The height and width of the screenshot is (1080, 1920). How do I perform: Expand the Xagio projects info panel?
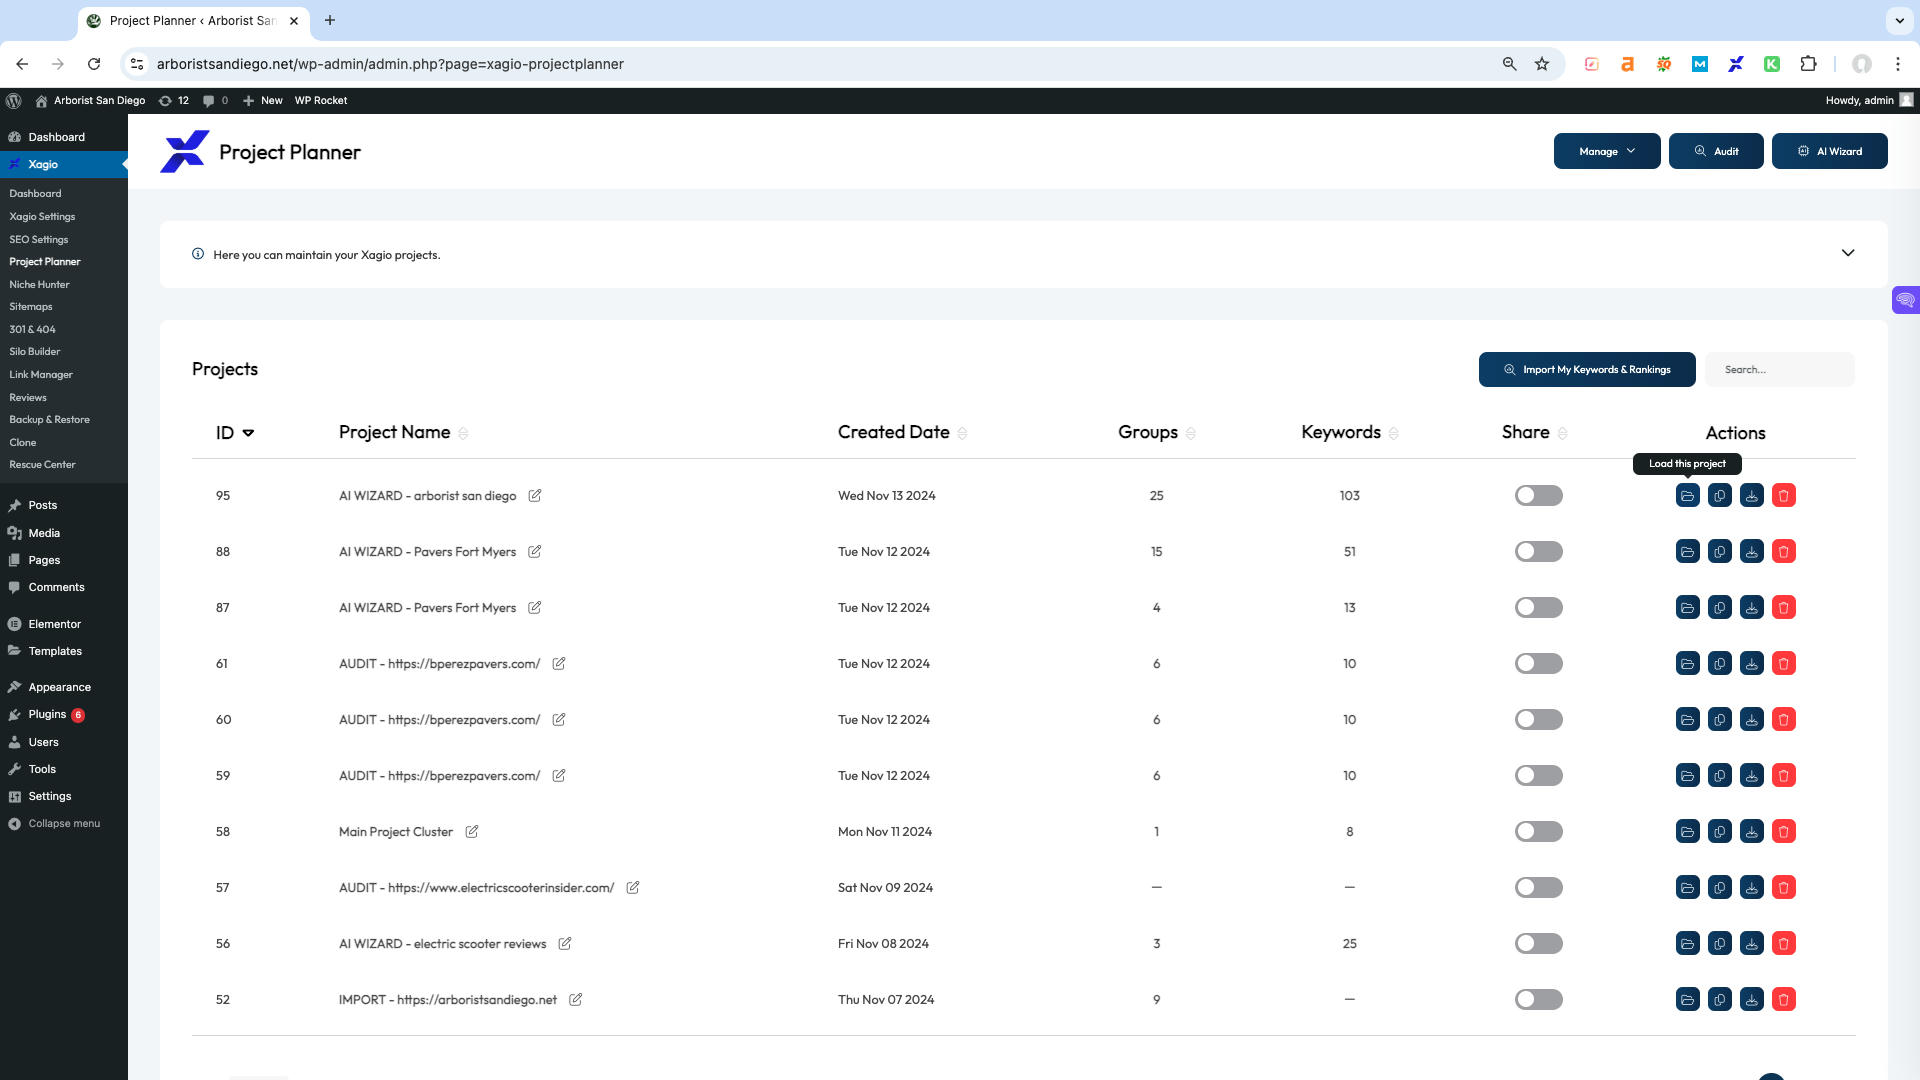[x=1848, y=253]
